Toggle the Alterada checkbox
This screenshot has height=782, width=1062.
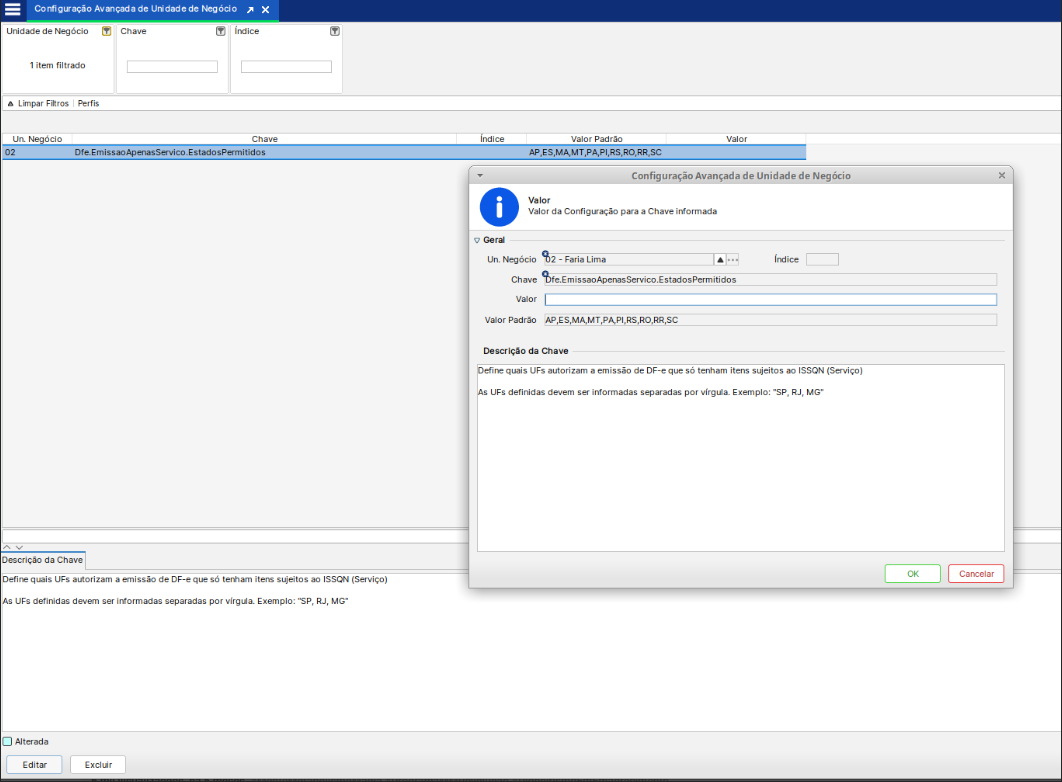pyautogui.click(x=8, y=742)
